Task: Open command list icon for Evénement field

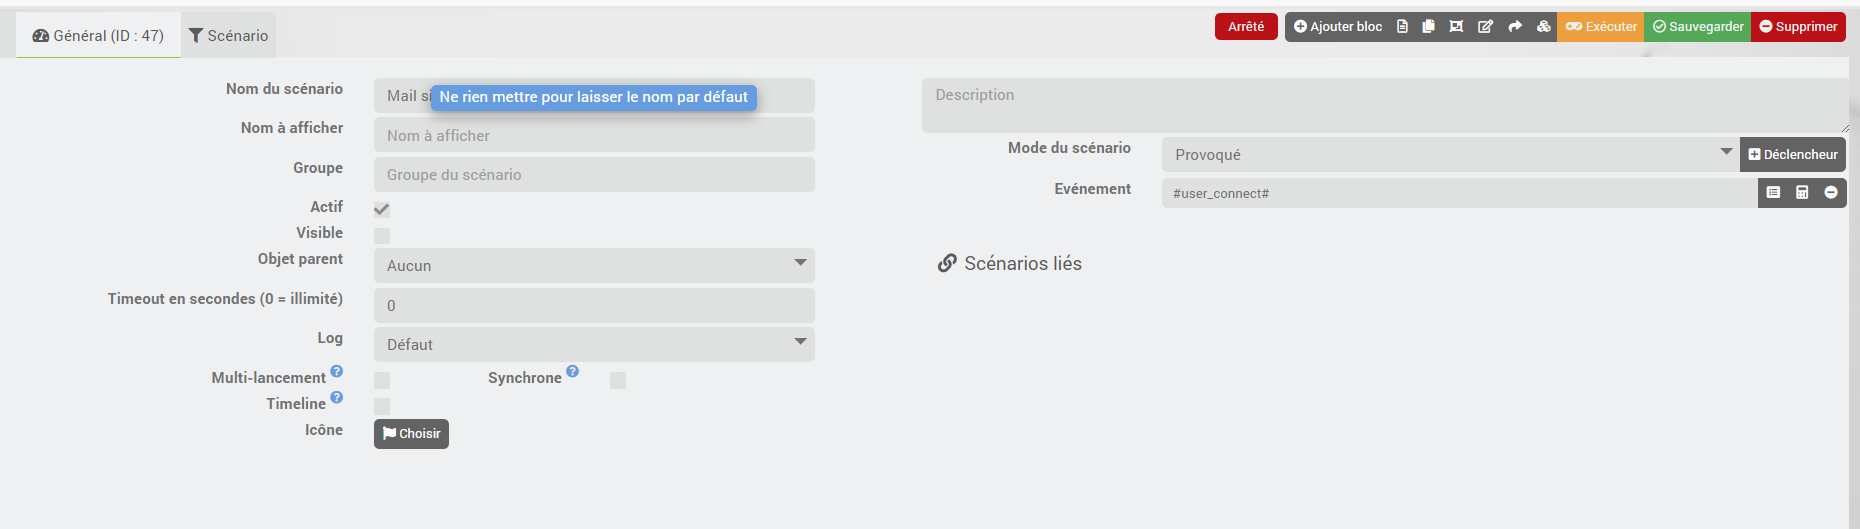Action: click(1773, 193)
